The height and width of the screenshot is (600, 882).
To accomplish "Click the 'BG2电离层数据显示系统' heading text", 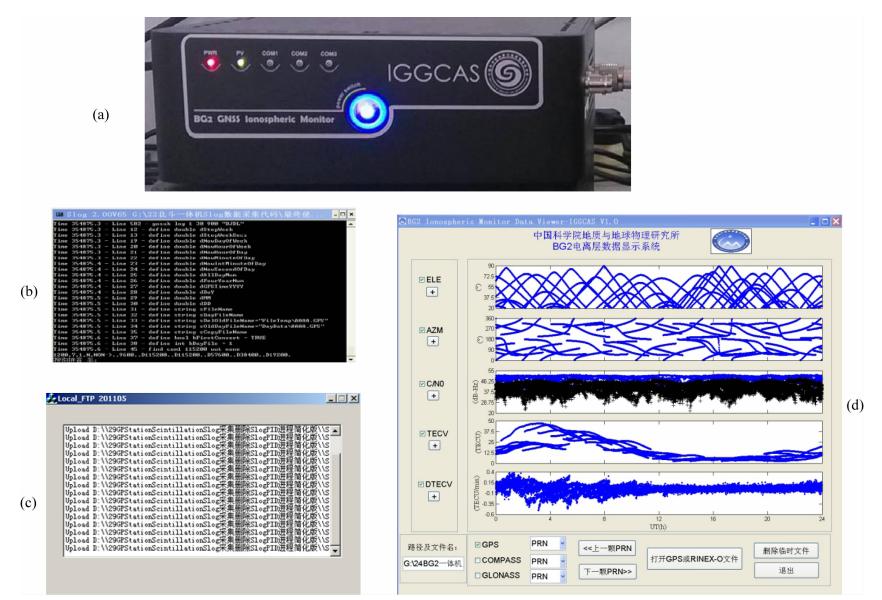I will tap(606, 247).
